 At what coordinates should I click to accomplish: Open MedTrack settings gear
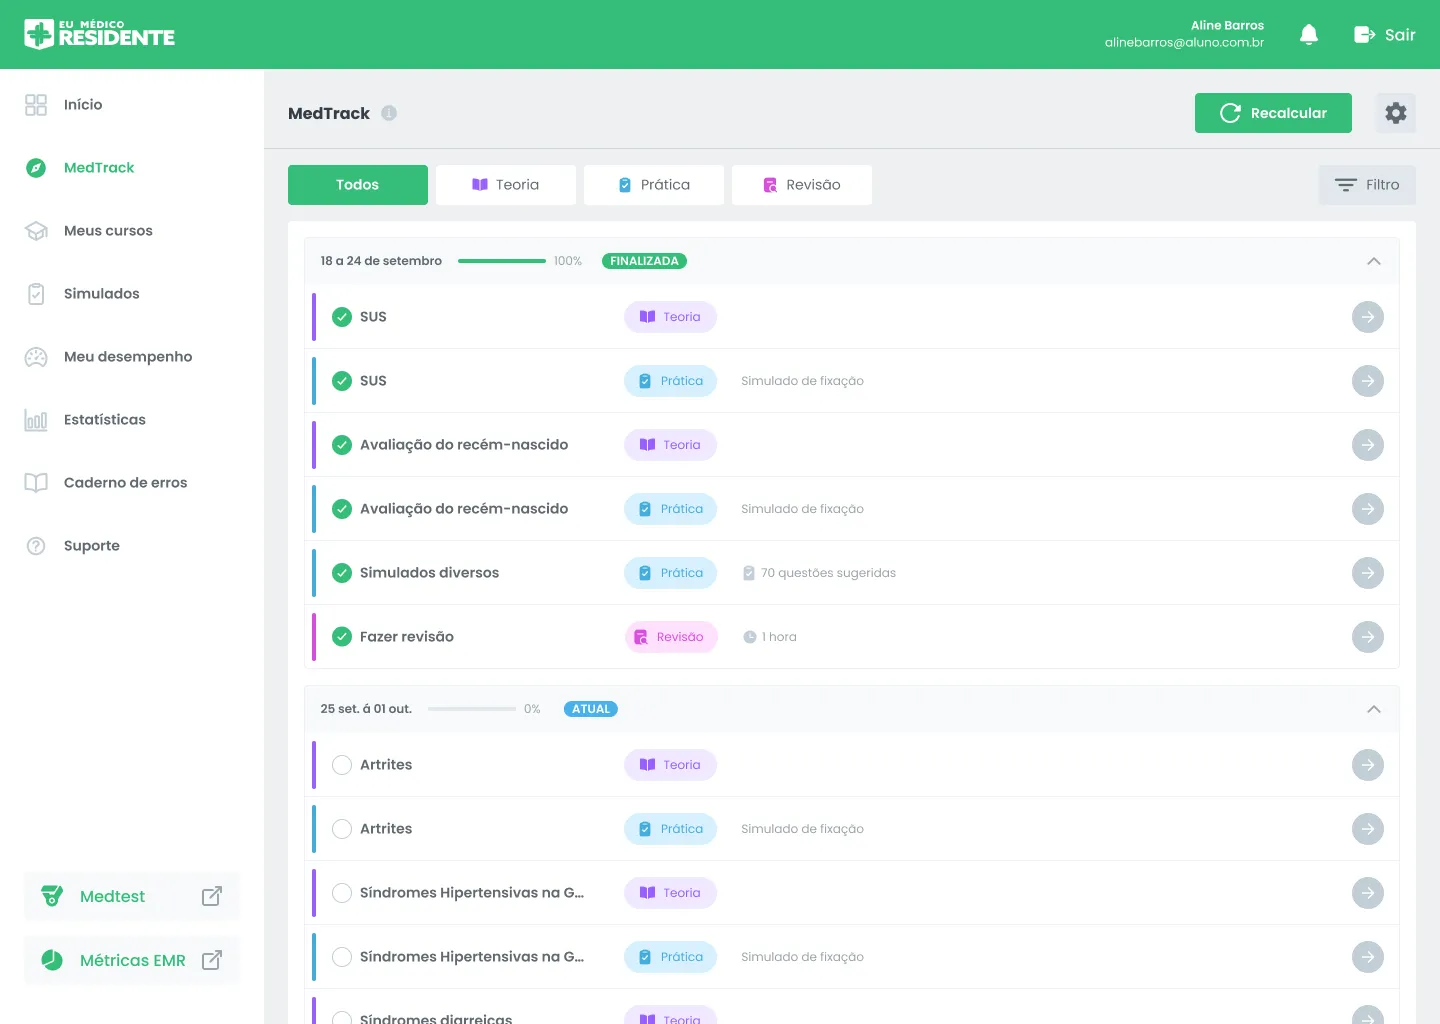click(x=1396, y=113)
